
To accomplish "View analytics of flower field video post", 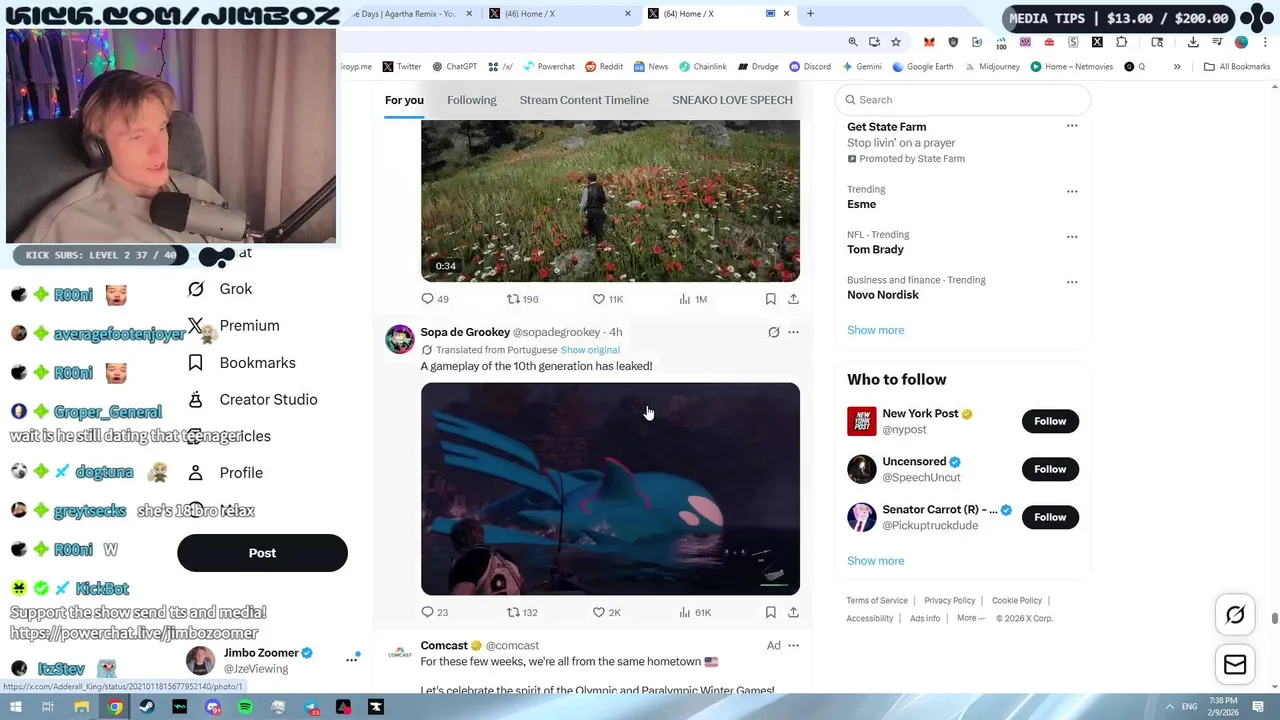I will pyautogui.click(x=692, y=299).
